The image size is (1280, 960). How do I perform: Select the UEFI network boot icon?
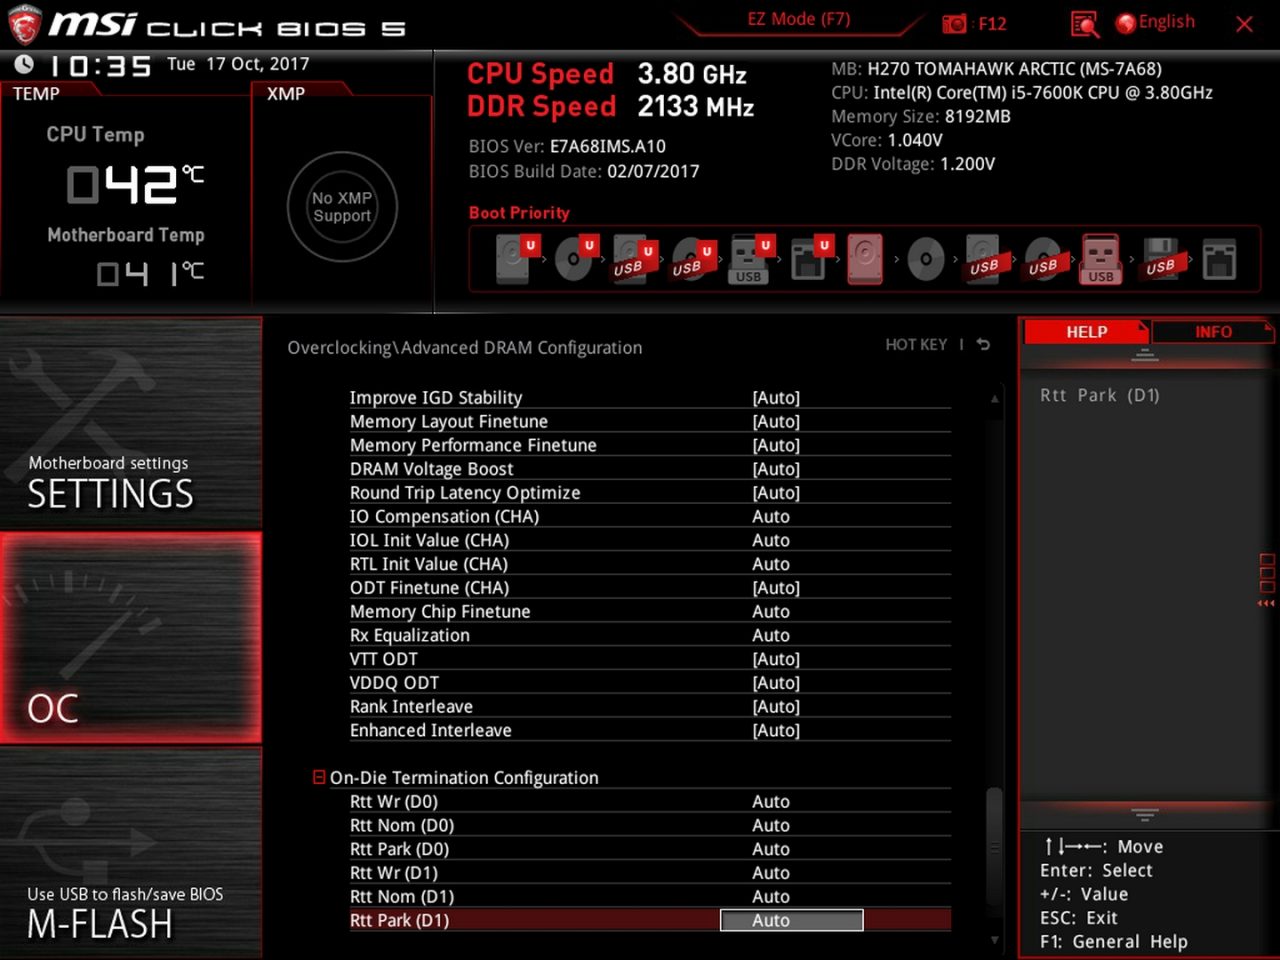coord(810,259)
